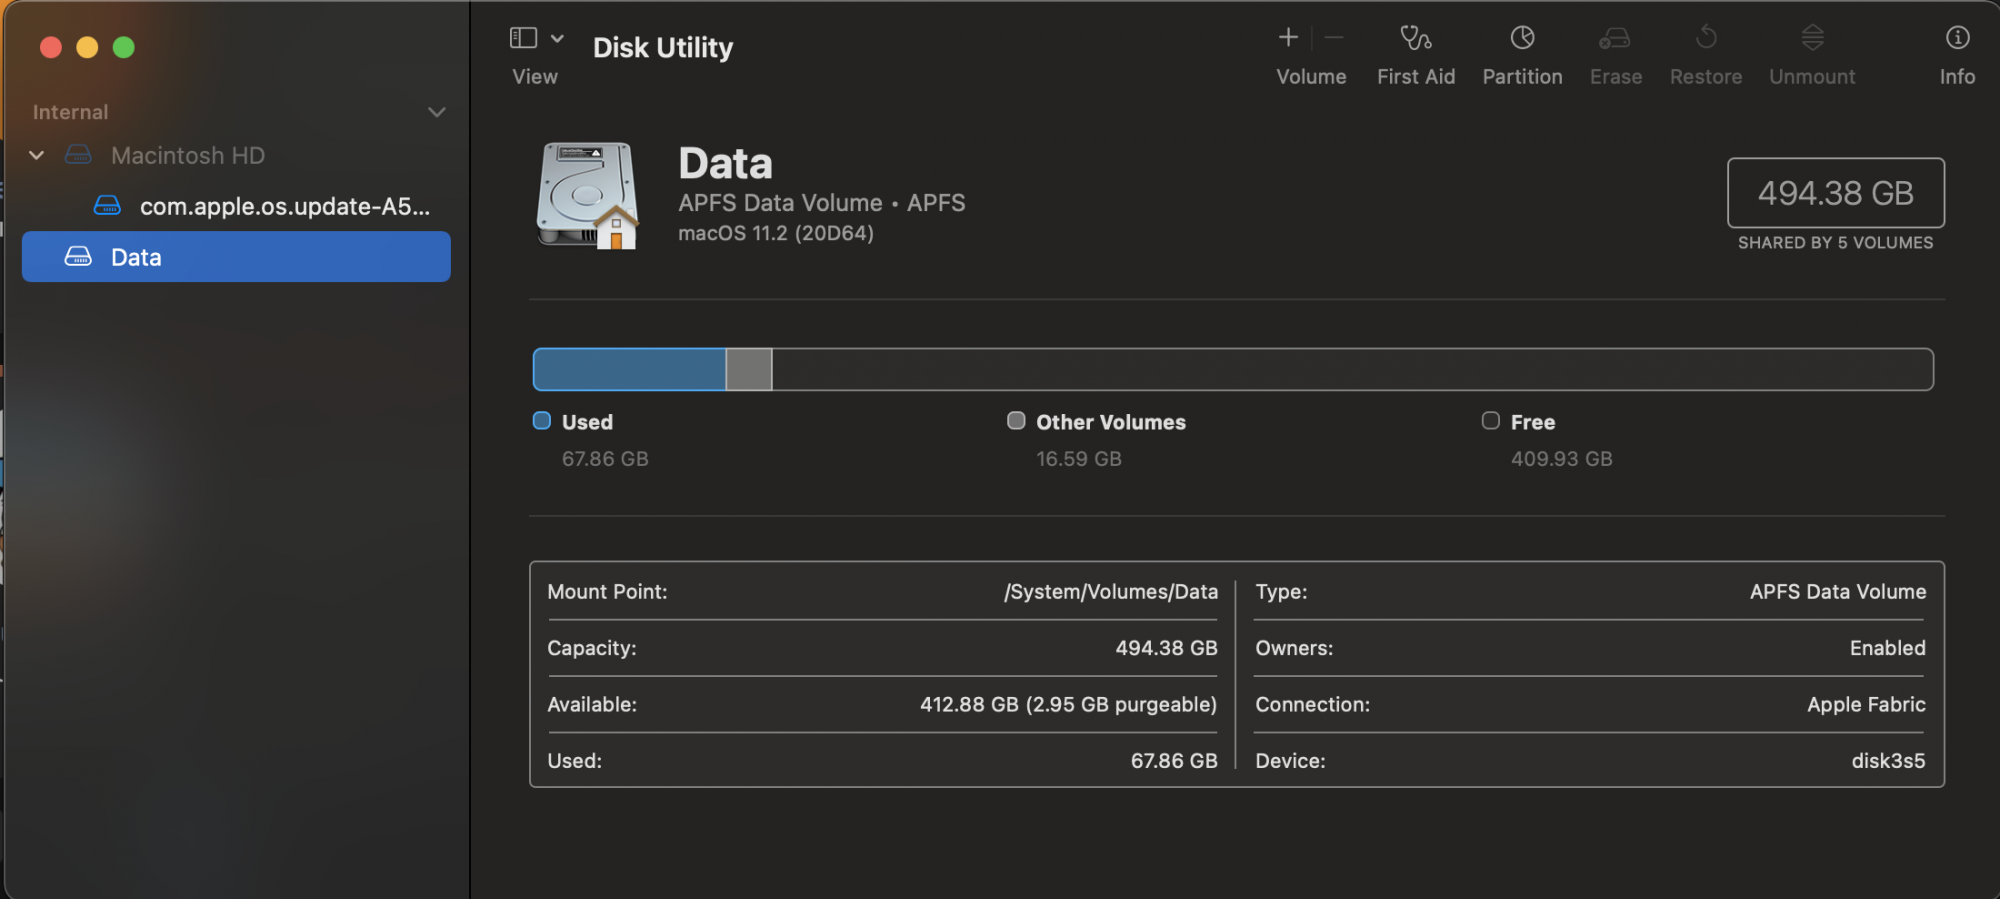Viewport: 2000px width, 899px height.
Task: Click the Macintosh HD disk icon
Action: pyautogui.click(x=78, y=155)
